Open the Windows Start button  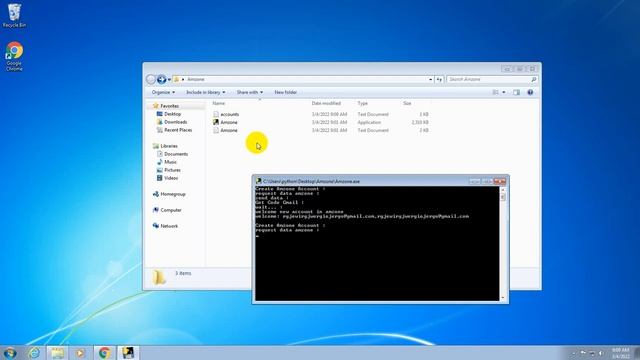coord(10,353)
